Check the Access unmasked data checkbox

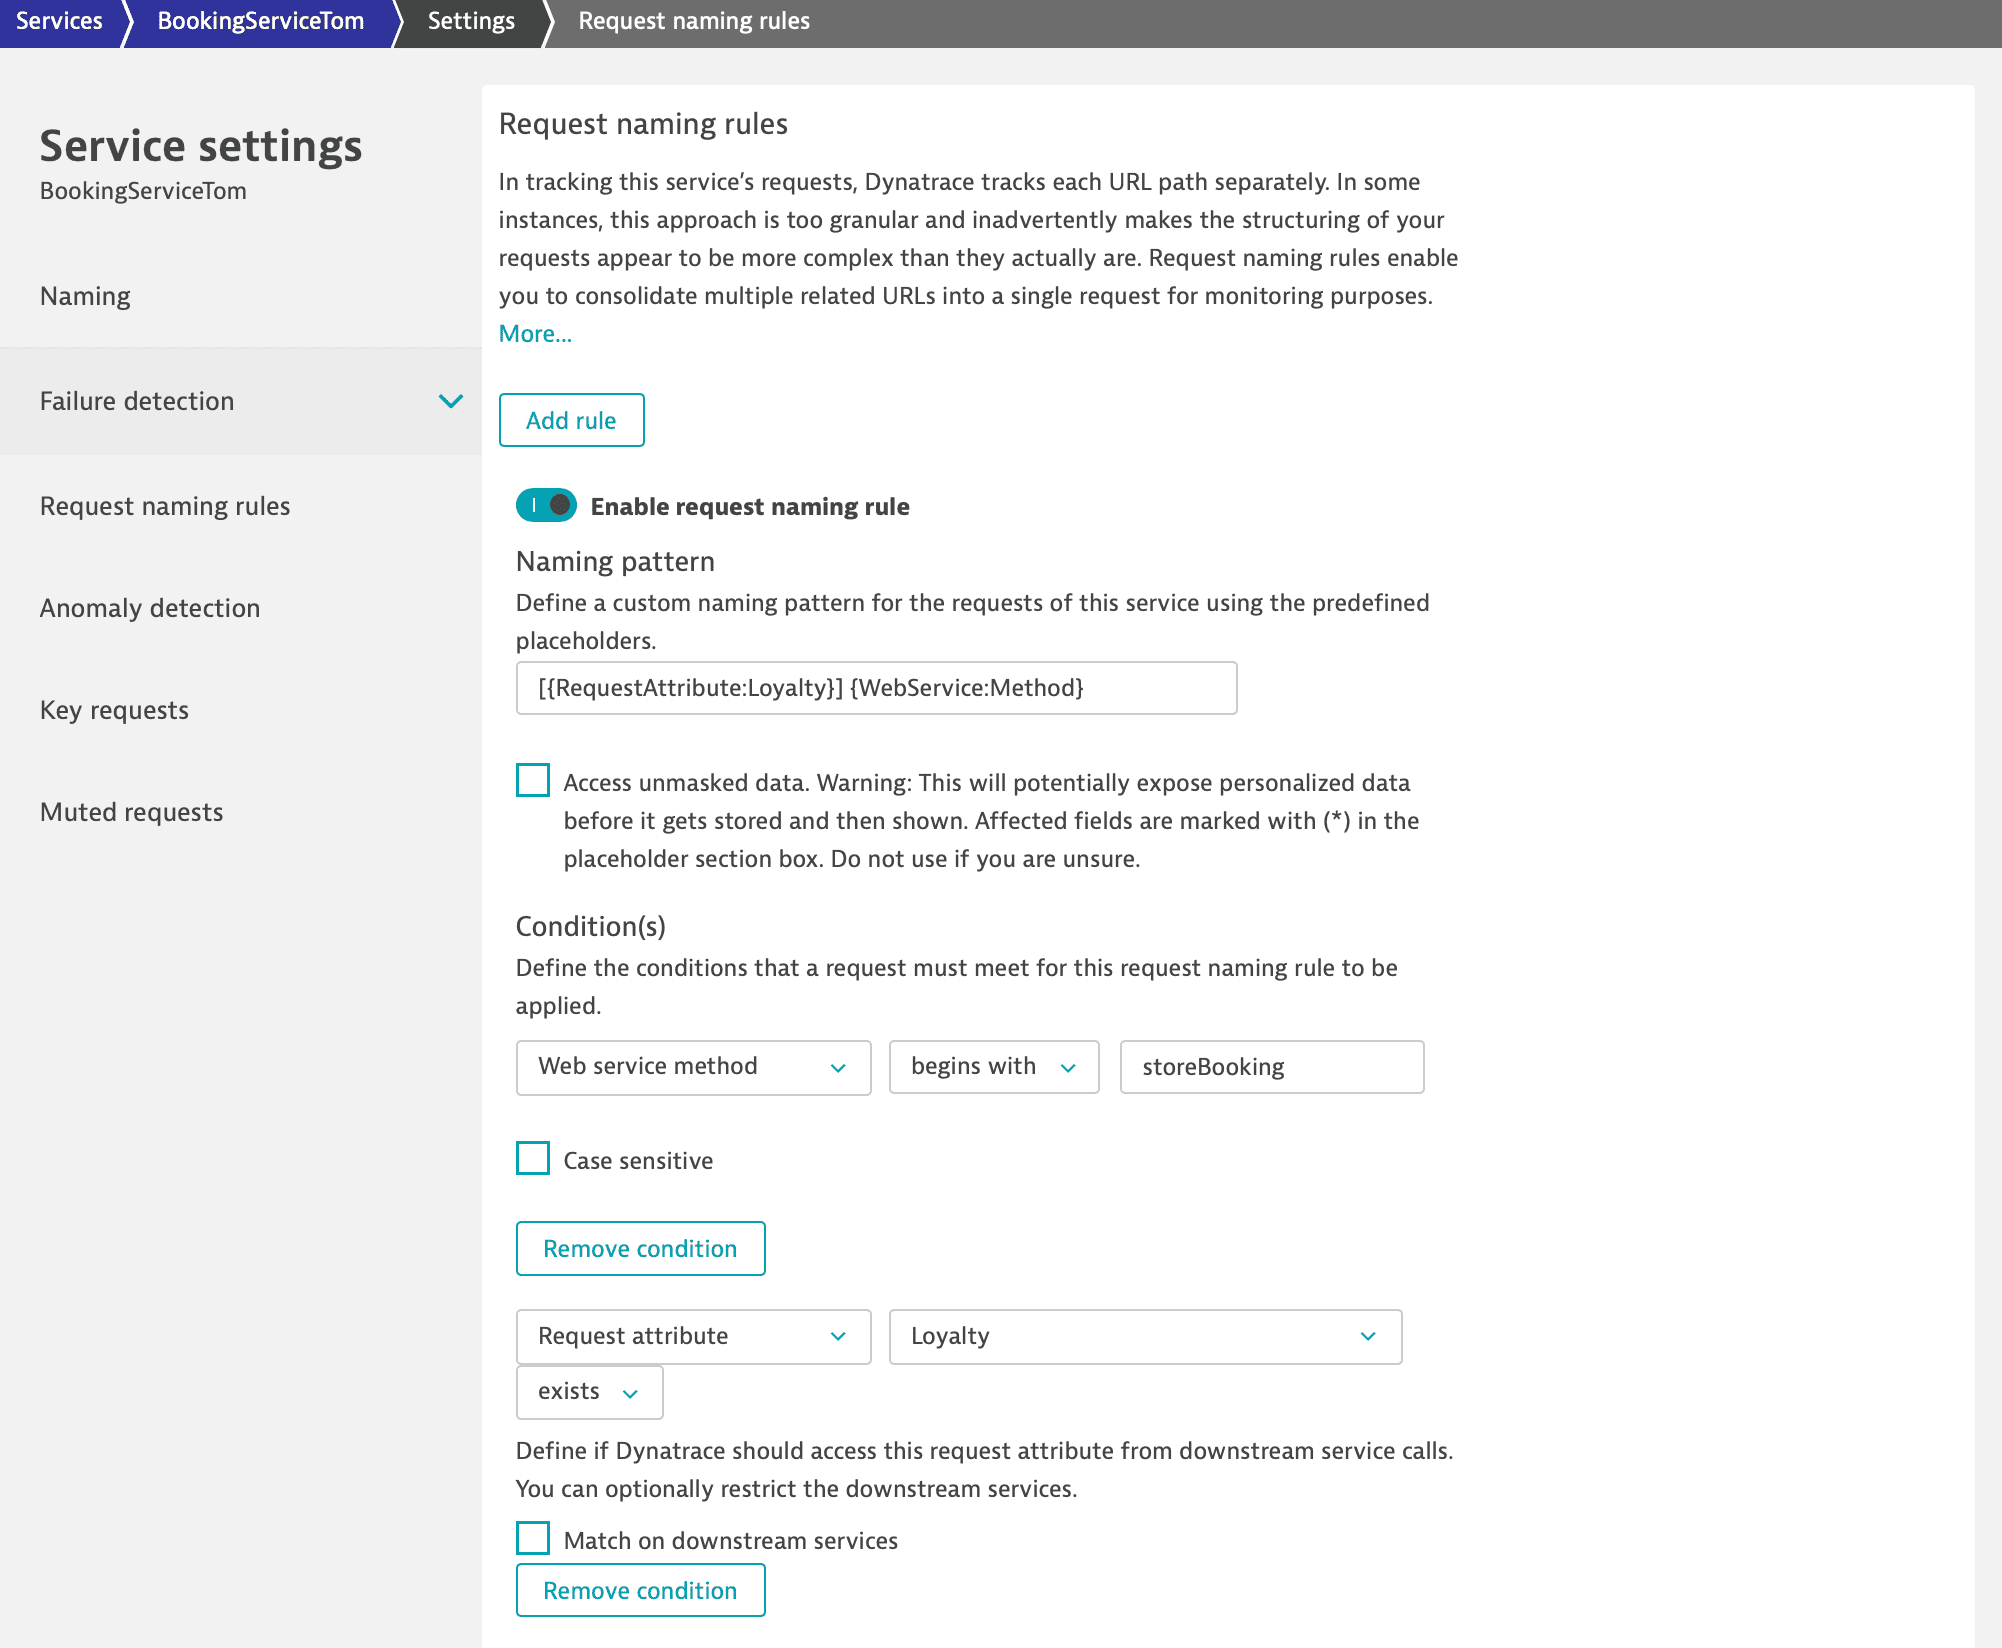click(x=533, y=780)
